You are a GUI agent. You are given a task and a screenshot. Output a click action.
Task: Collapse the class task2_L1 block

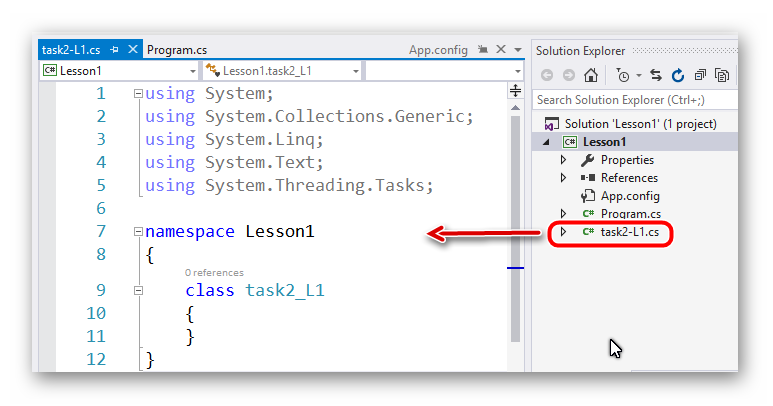click(x=138, y=291)
